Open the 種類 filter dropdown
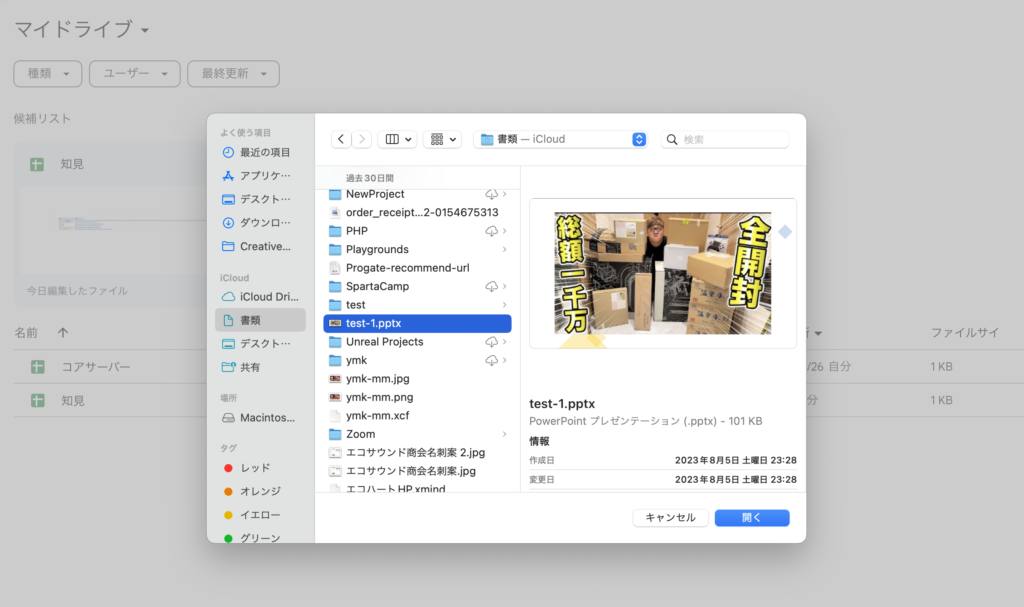Image resolution: width=1024 pixels, height=607 pixels. click(47, 74)
